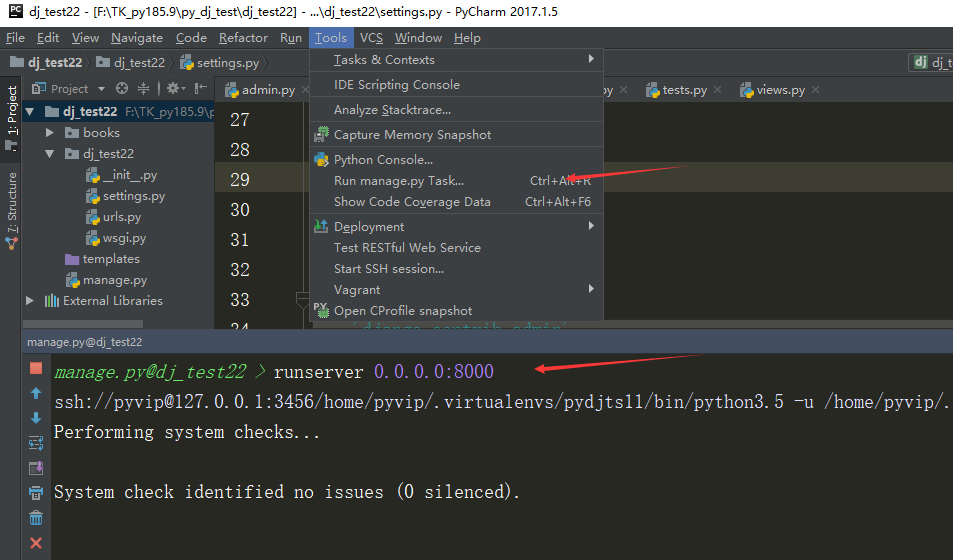Viewport: 953px width, 560px height.
Task: Expand the books folder
Action: (50, 133)
